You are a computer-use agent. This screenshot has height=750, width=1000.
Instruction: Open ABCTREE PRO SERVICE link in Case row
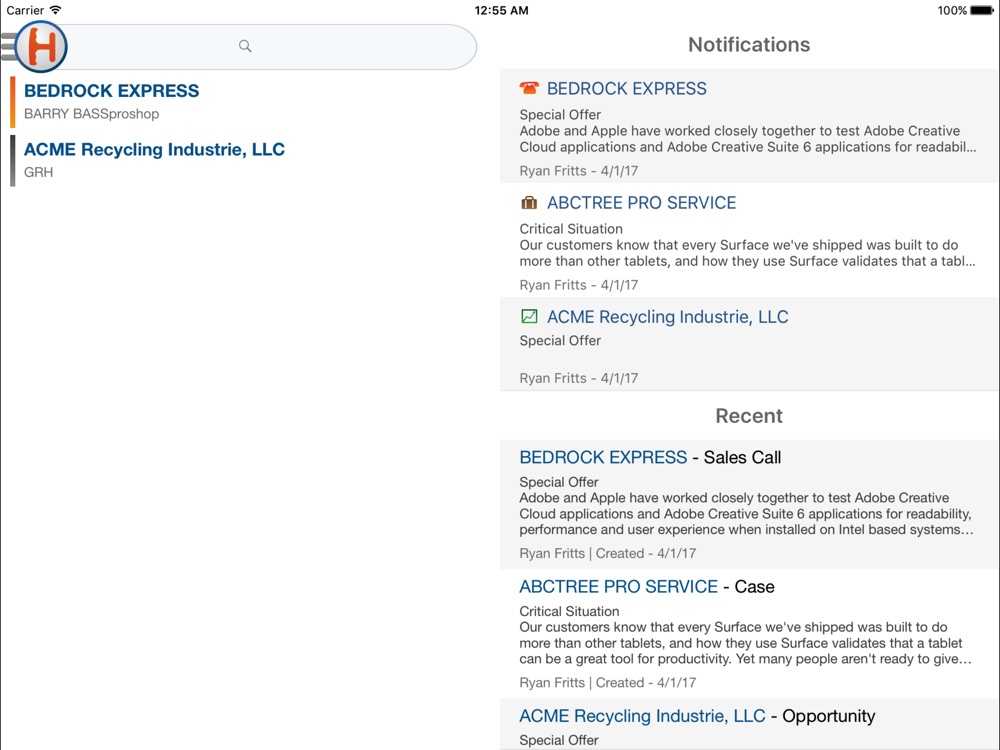point(619,587)
